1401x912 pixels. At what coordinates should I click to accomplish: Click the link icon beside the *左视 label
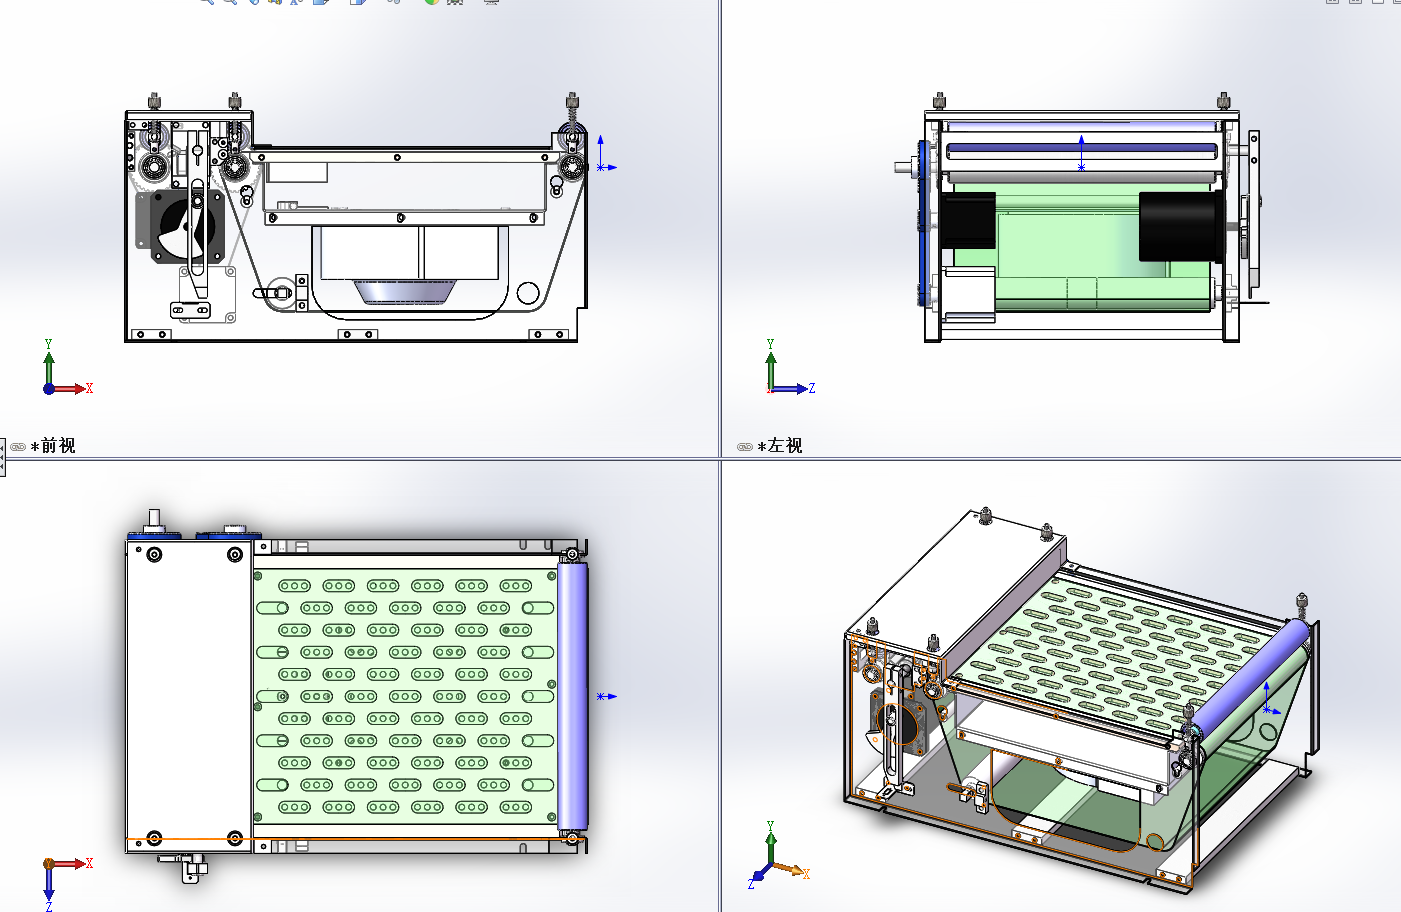[x=745, y=447]
